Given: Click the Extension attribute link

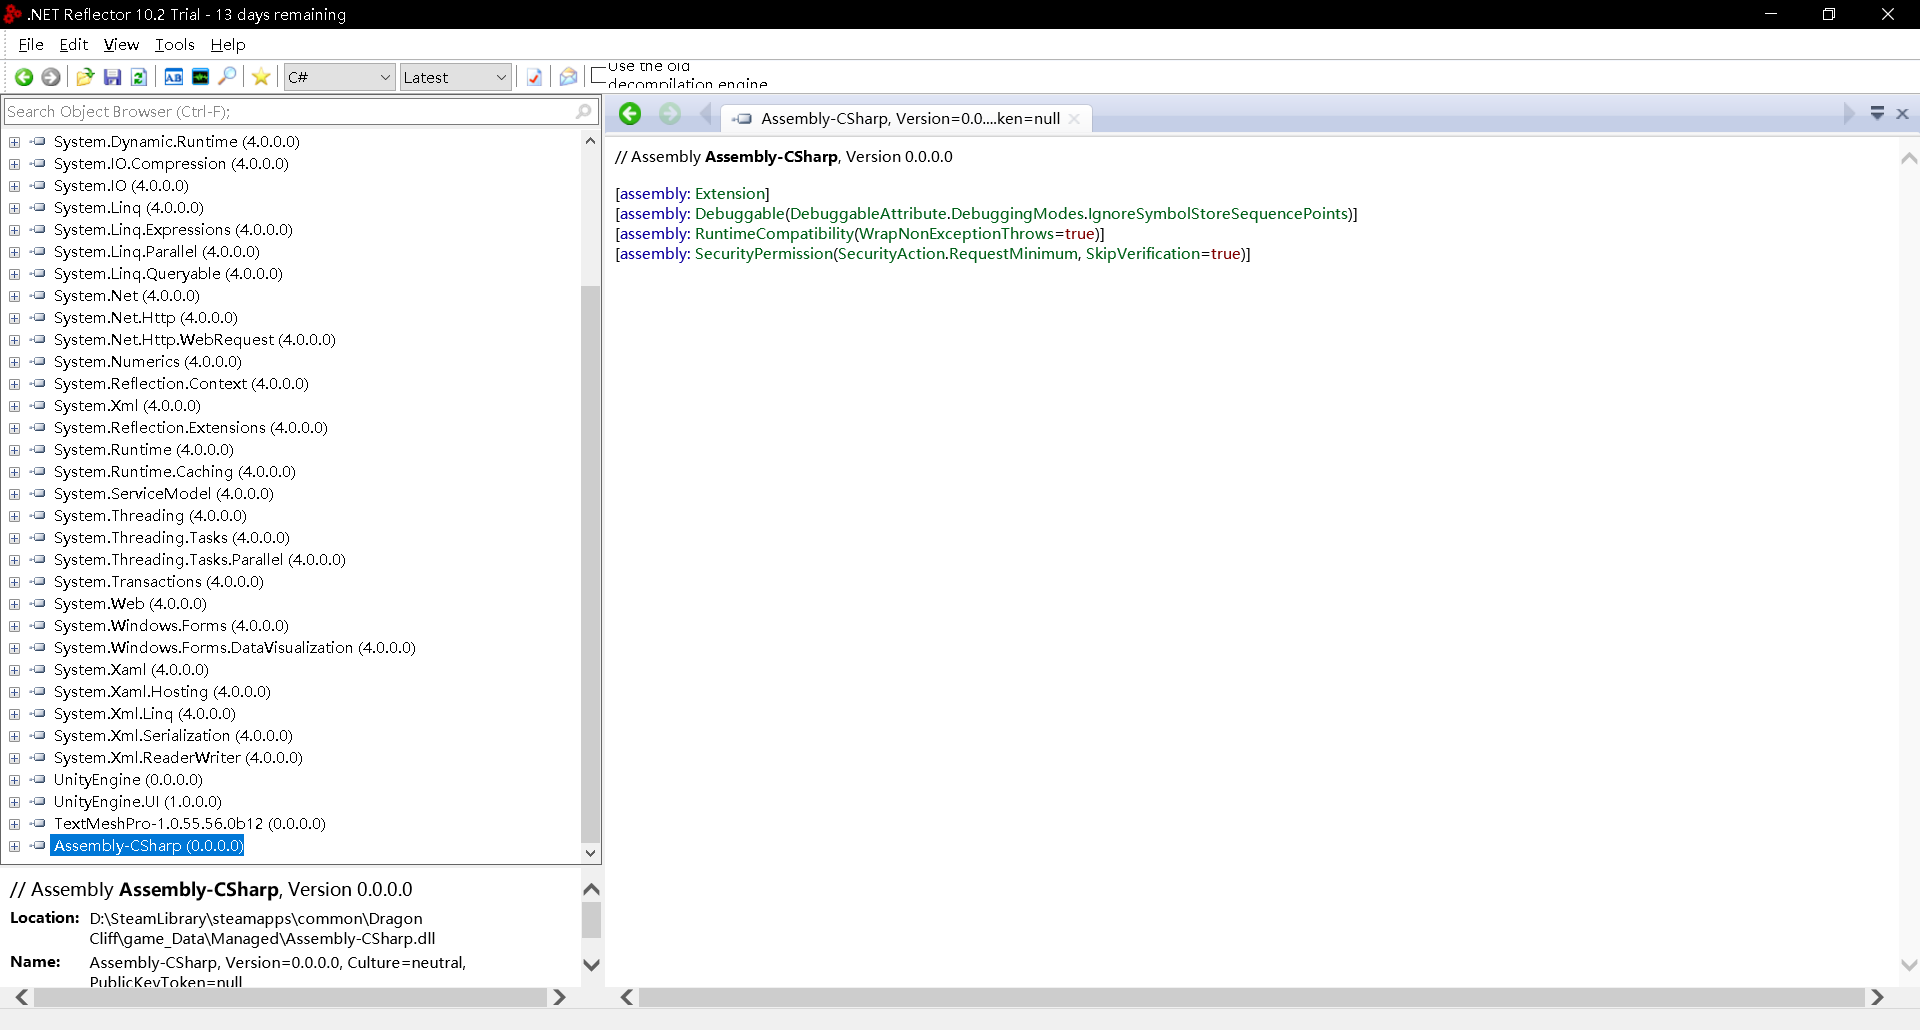Looking at the screenshot, I should pyautogui.click(x=730, y=193).
